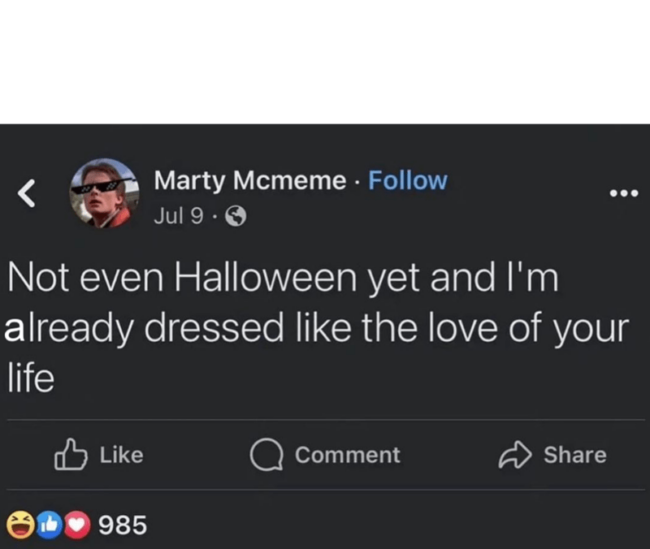Screen dimensions: 650x549
Task: Click the thumbs-up Like icon
Action: tap(69, 455)
